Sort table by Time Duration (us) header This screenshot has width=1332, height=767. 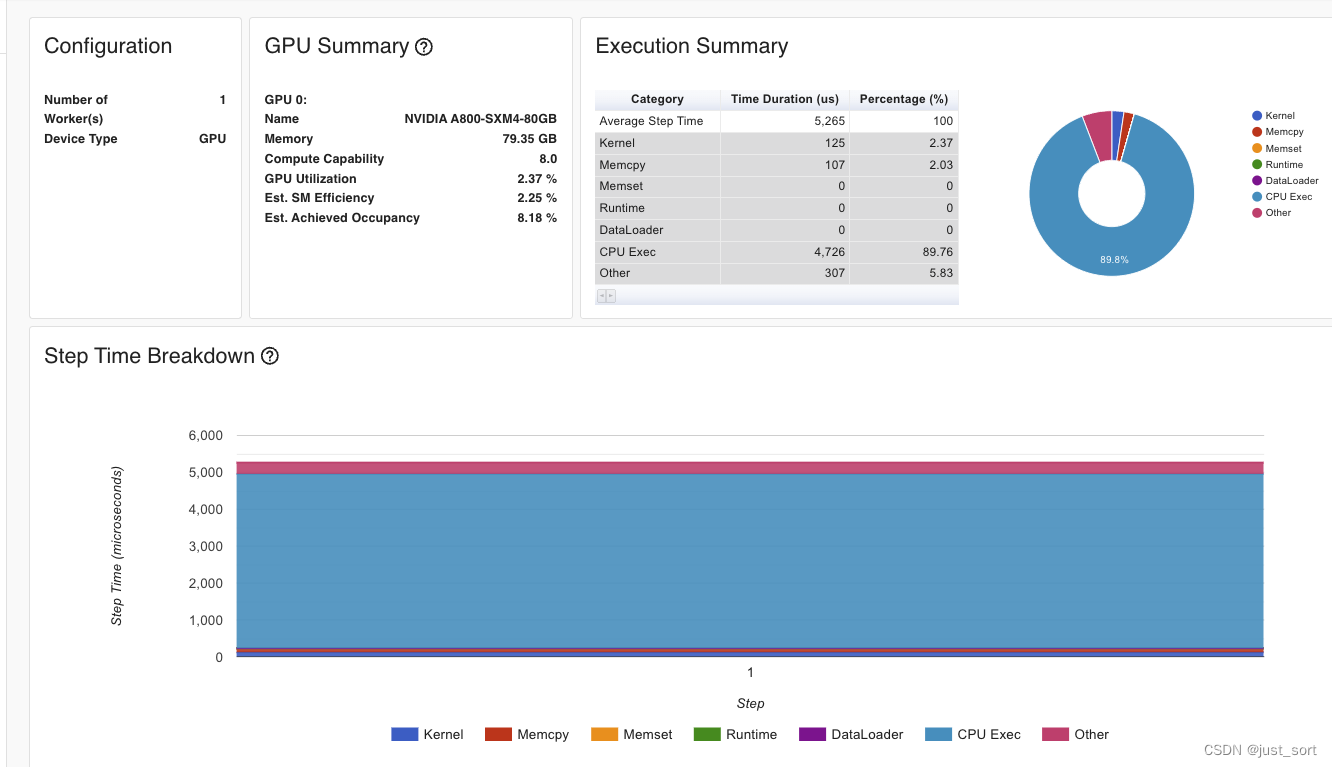(785, 99)
